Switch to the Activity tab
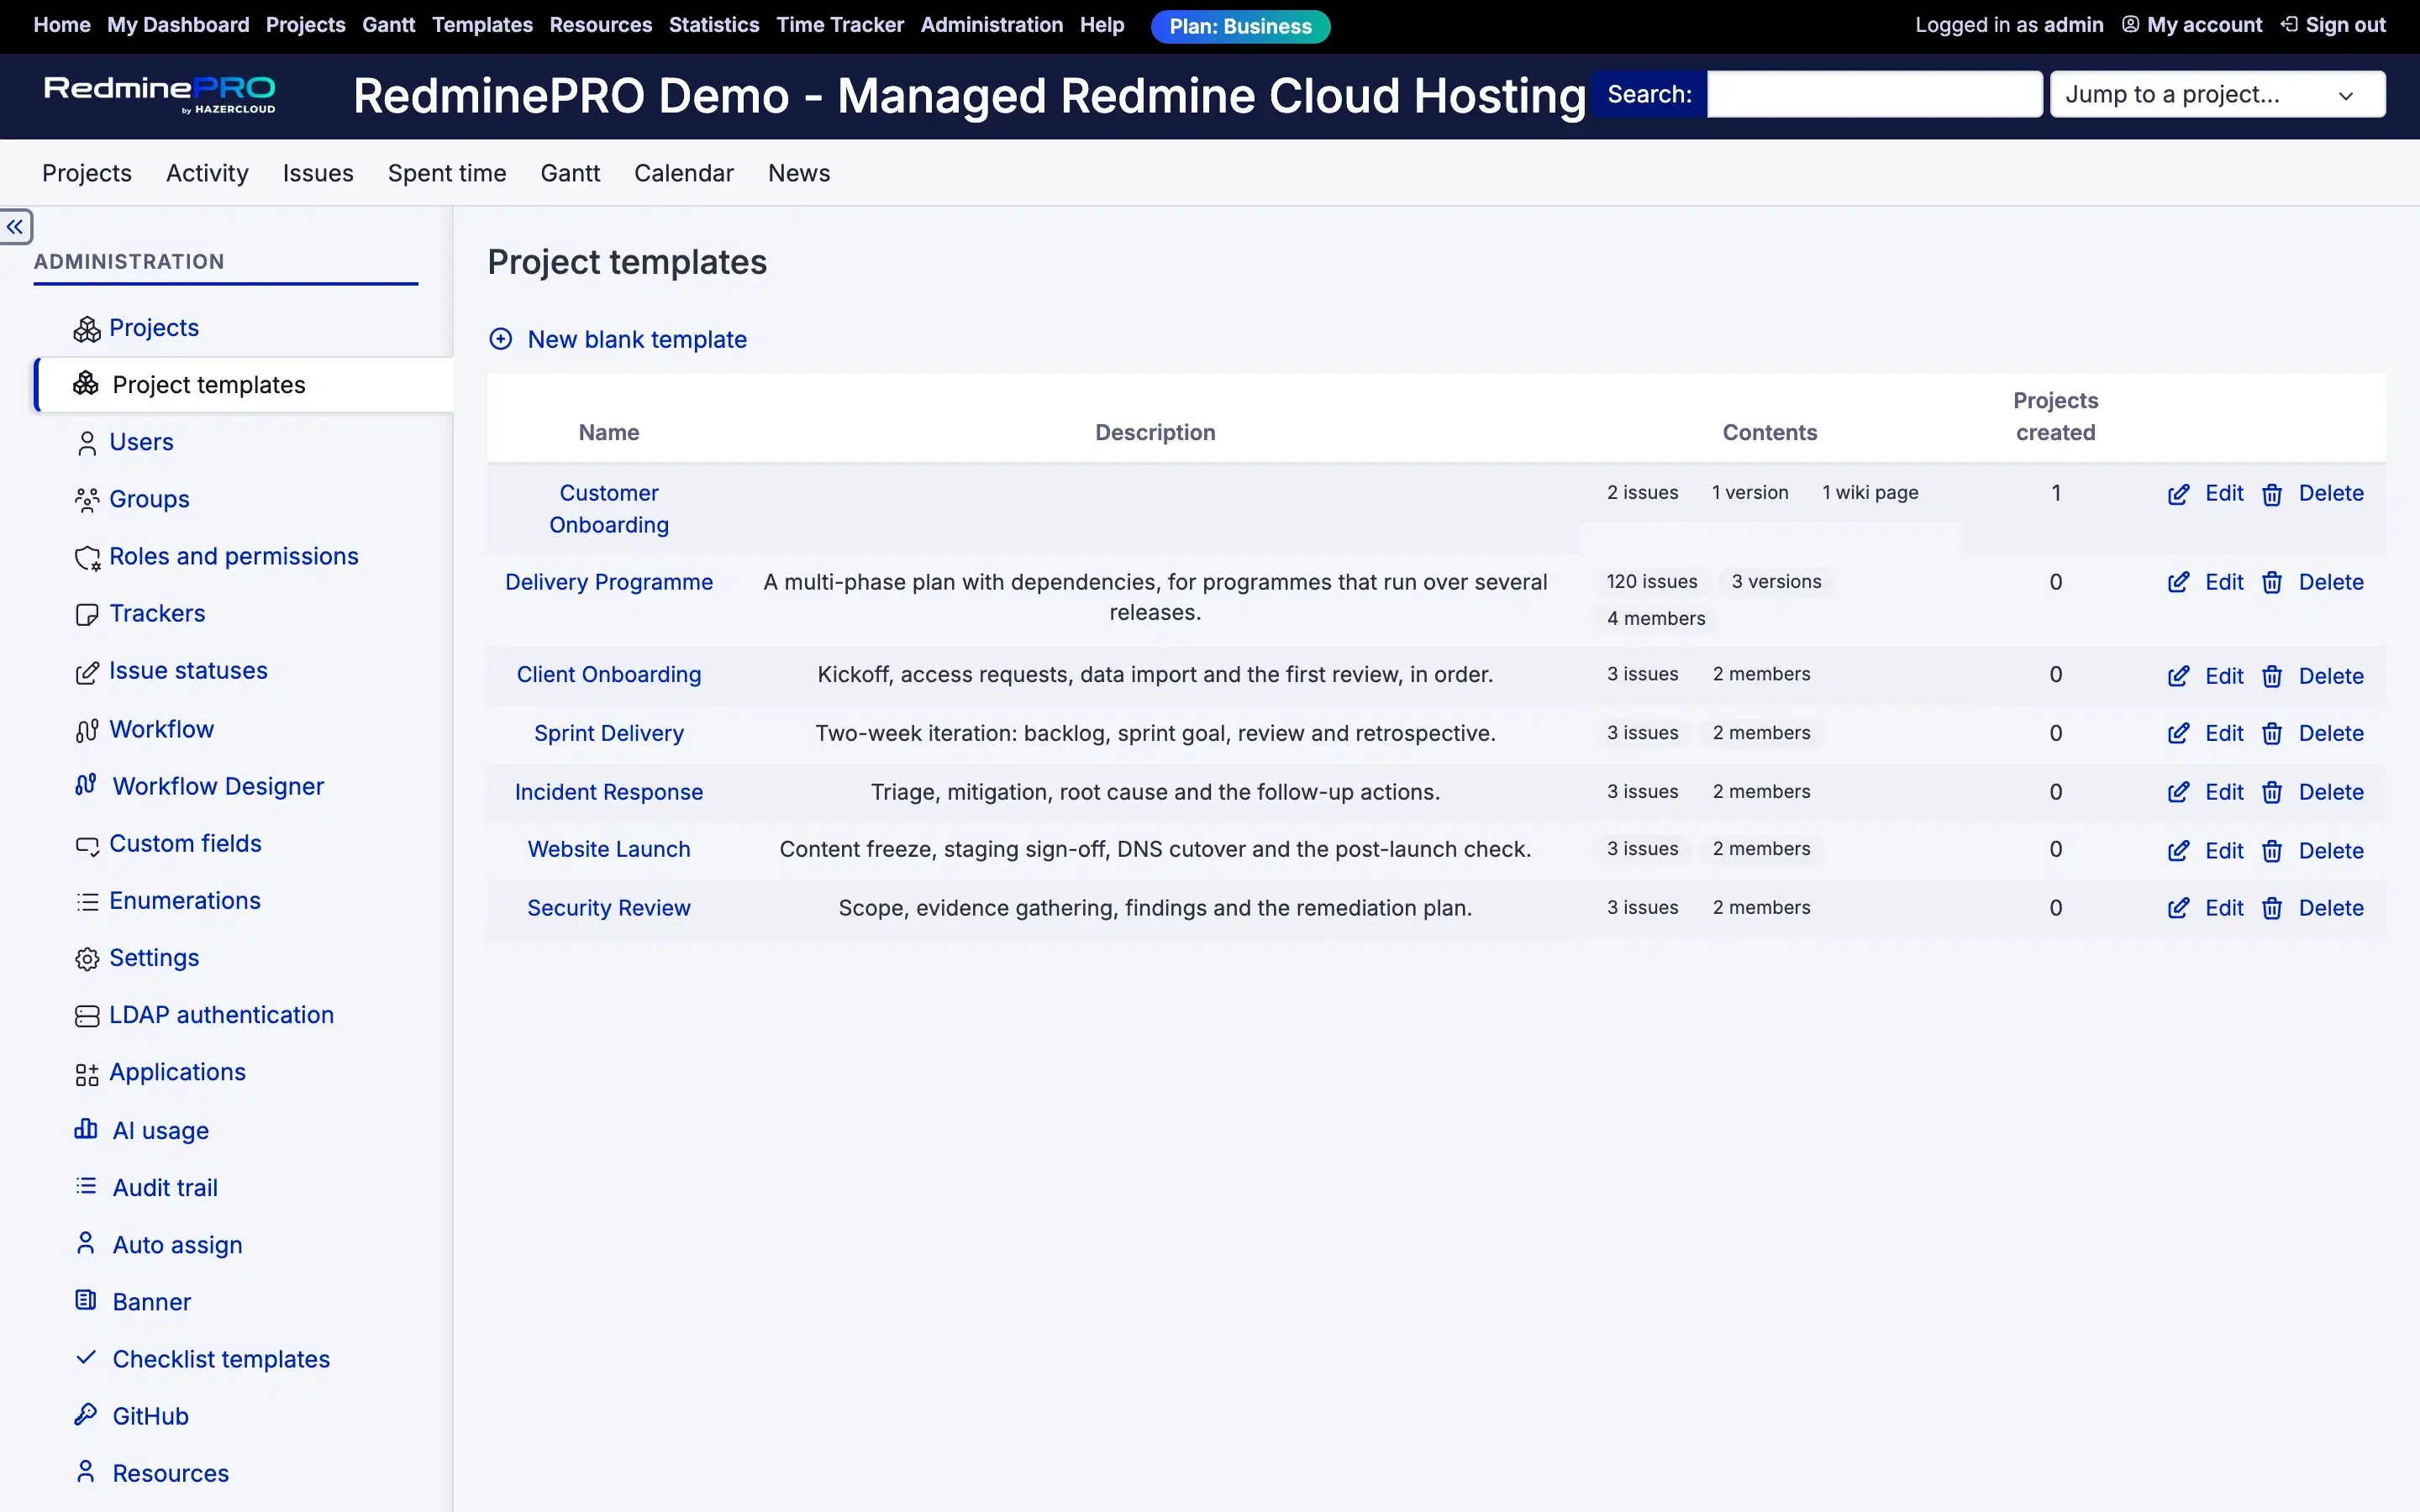 pos(207,173)
